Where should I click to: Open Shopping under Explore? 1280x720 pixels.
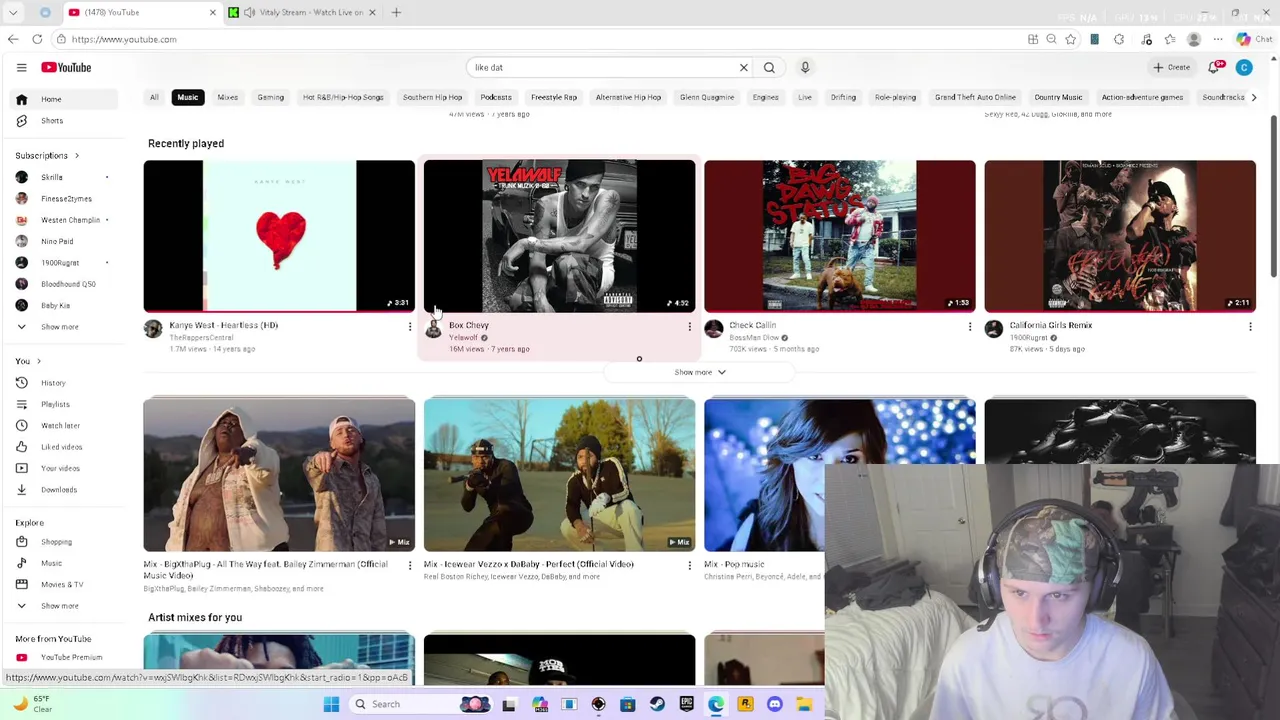(62, 542)
